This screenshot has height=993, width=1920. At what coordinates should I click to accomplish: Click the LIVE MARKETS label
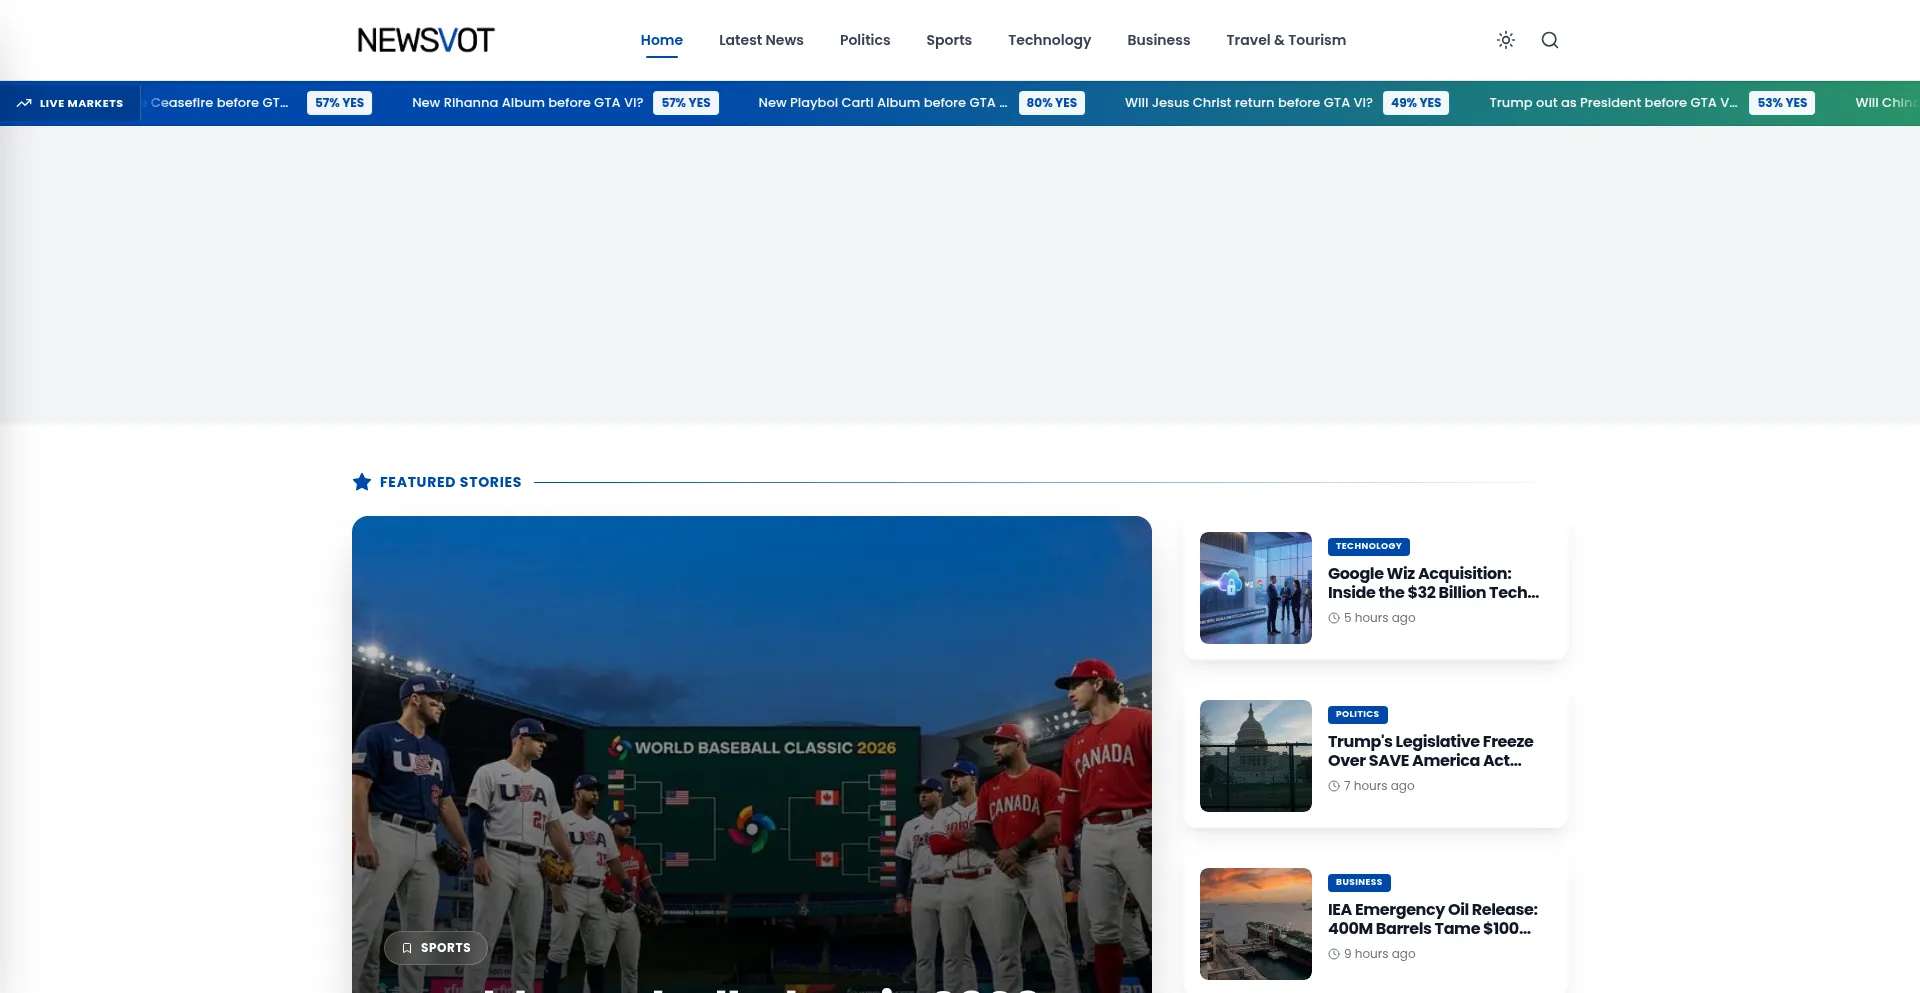pos(81,103)
